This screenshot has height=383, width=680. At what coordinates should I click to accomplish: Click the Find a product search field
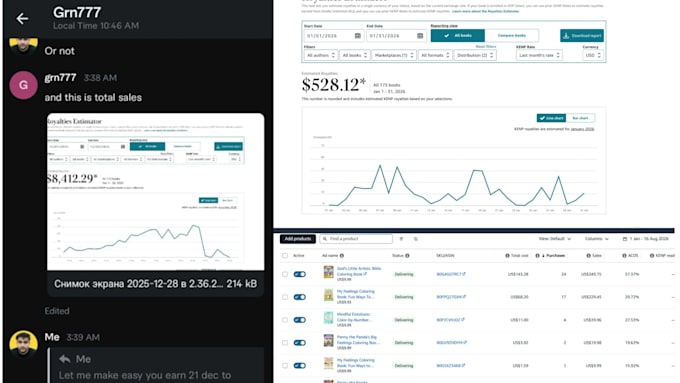pyautogui.click(x=356, y=239)
